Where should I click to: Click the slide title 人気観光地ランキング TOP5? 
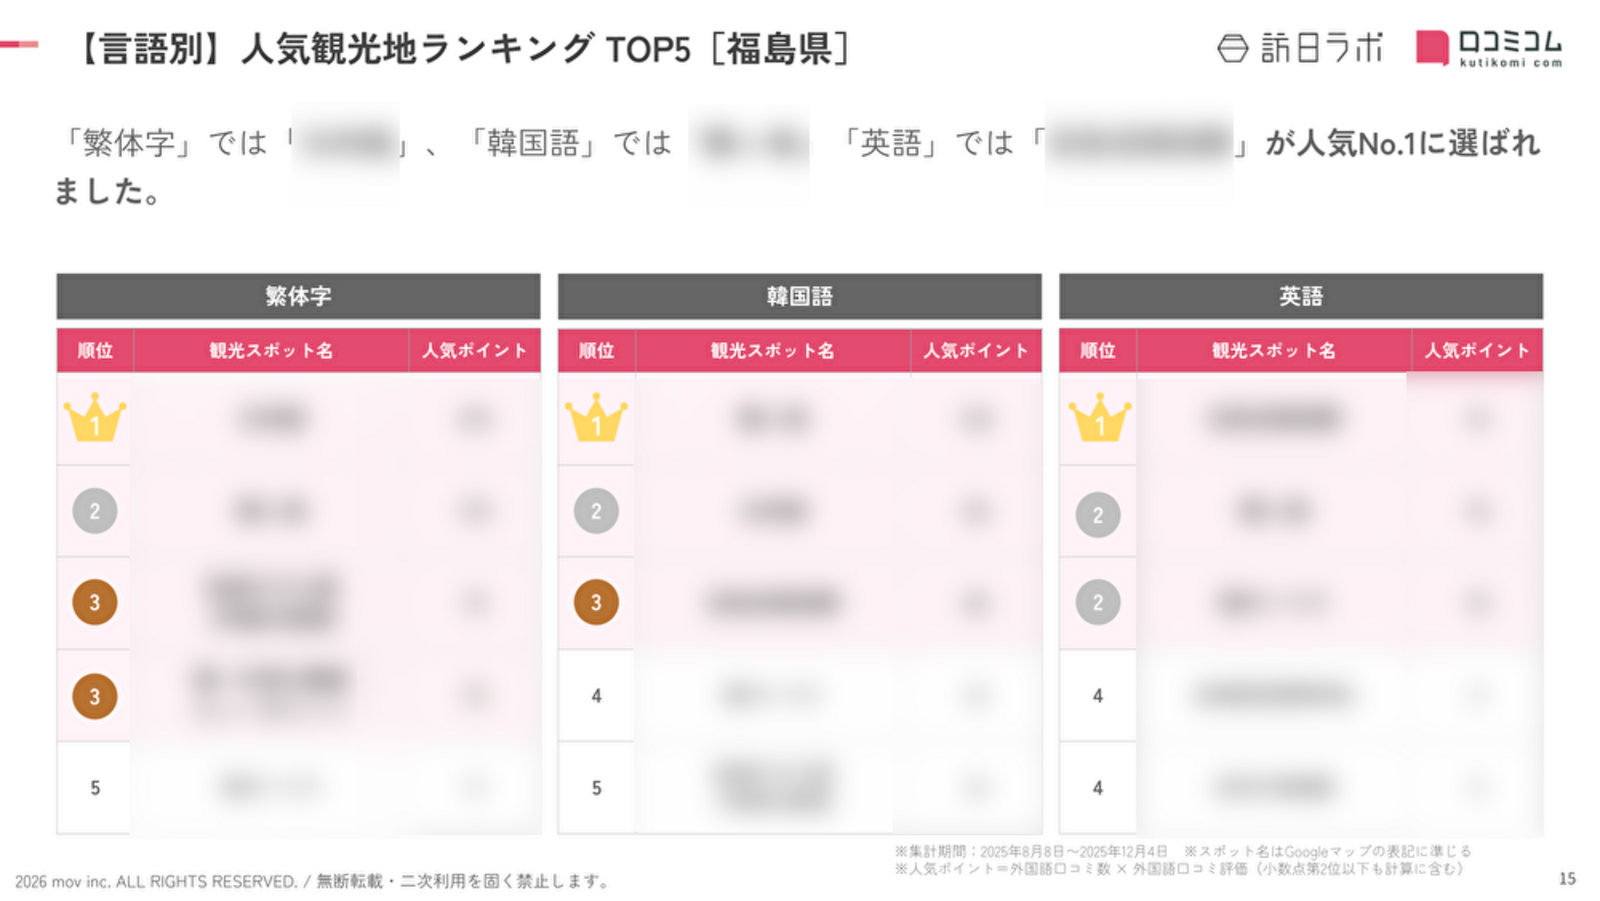463,48
